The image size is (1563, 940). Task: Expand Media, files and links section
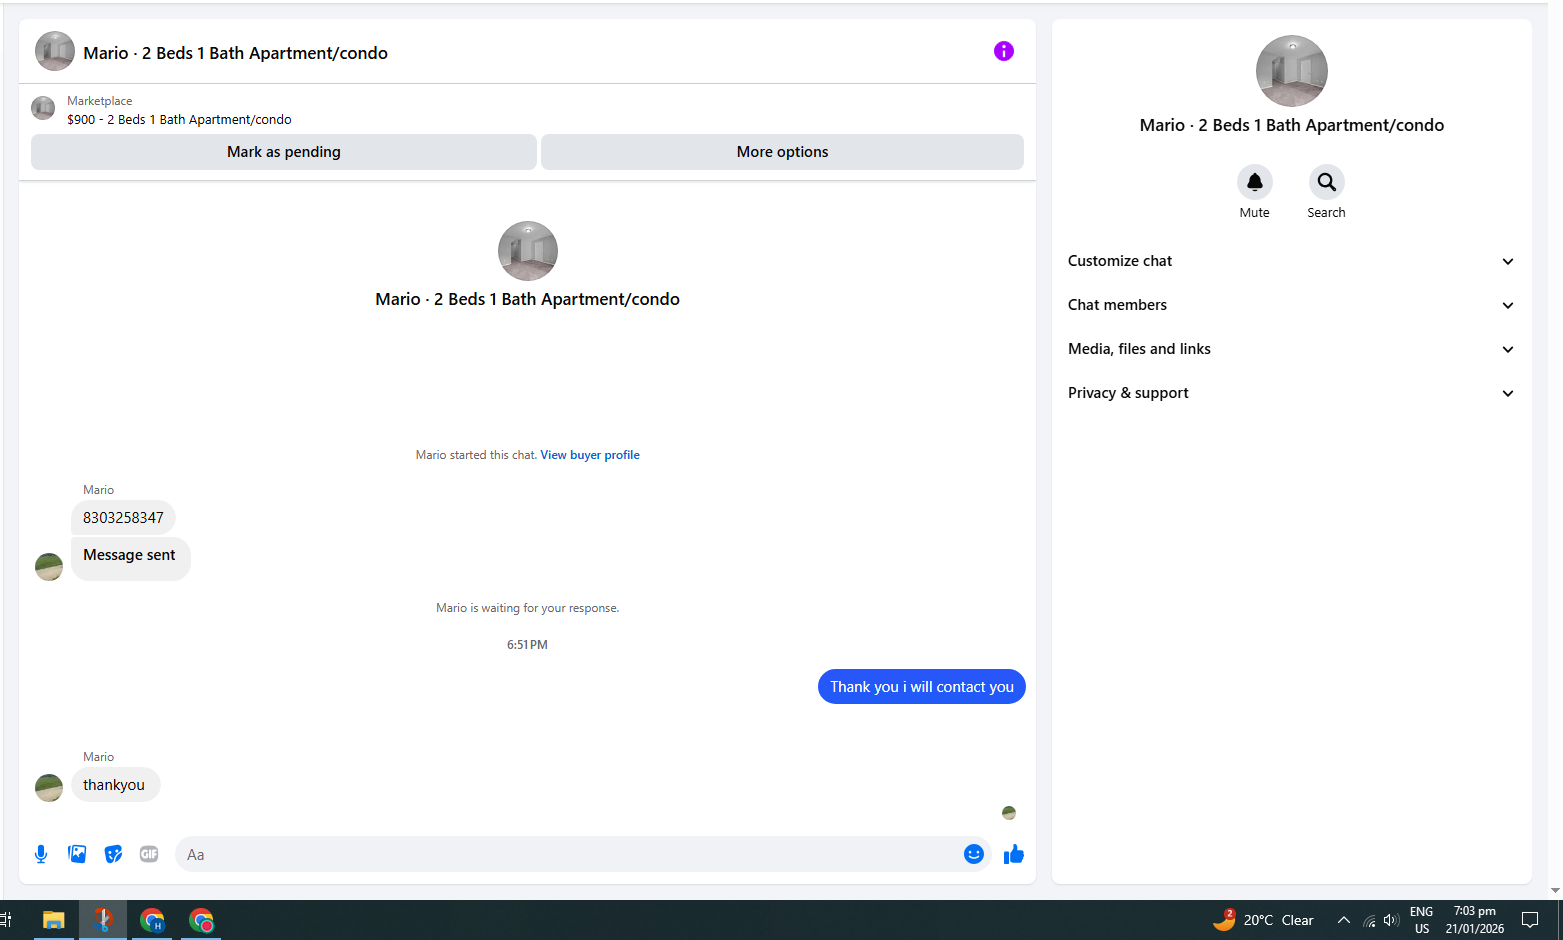click(x=1291, y=349)
